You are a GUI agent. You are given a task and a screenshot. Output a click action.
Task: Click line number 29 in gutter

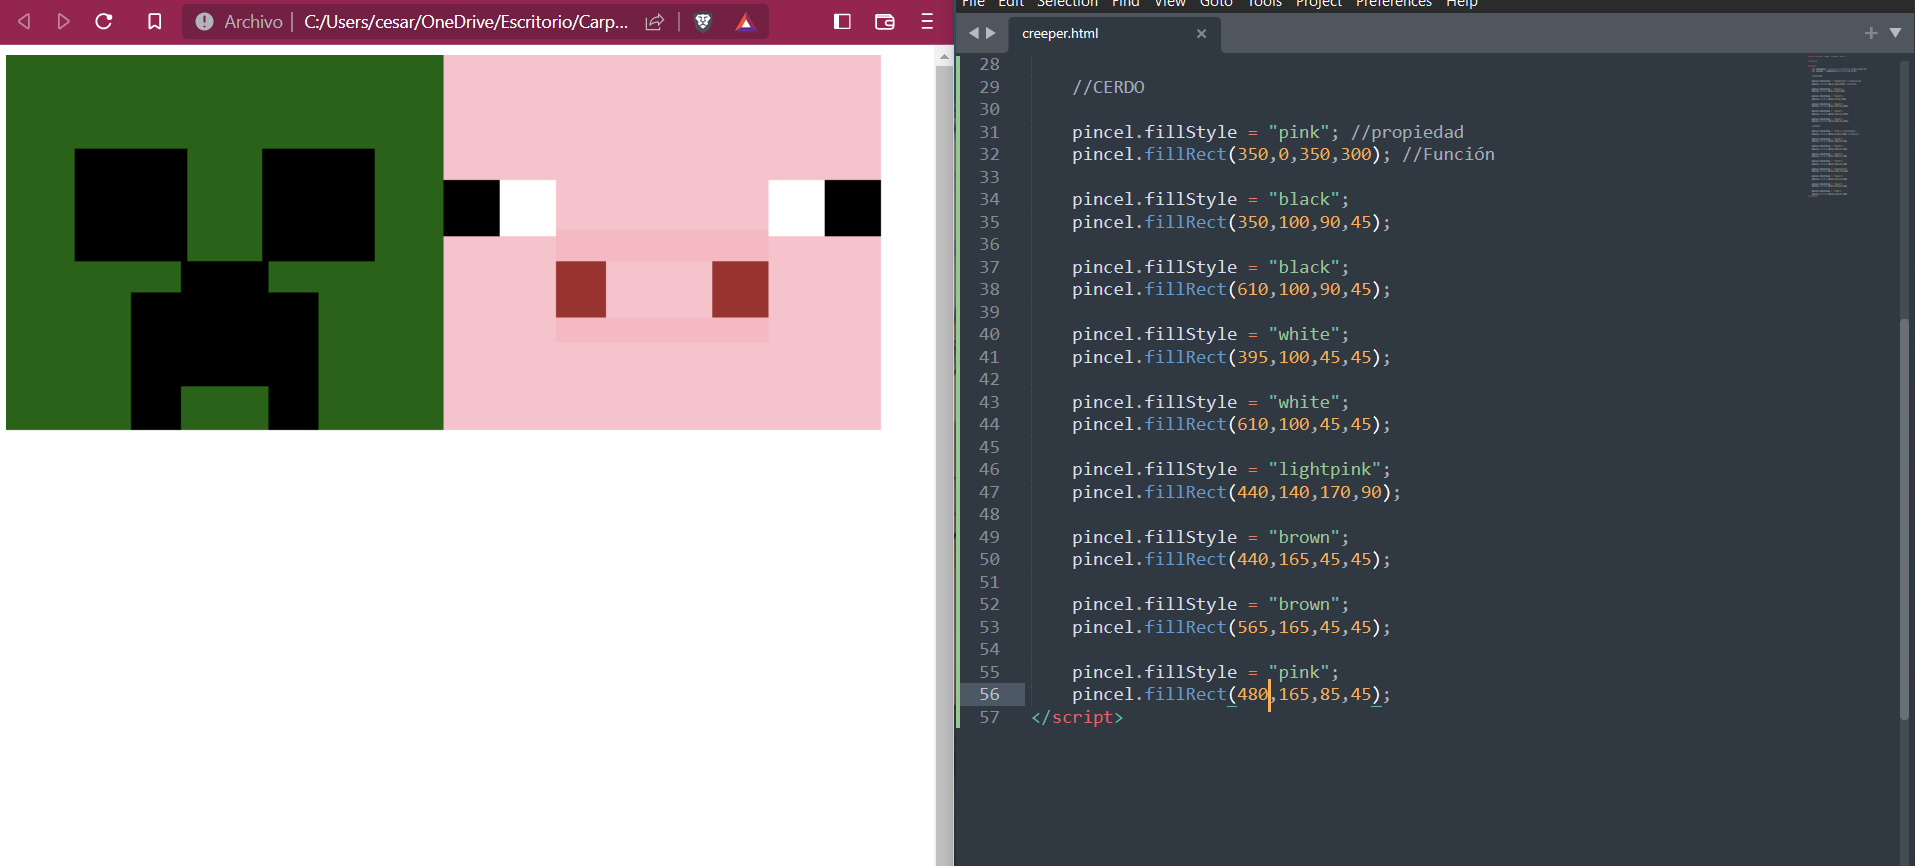pyautogui.click(x=989, y=87)
